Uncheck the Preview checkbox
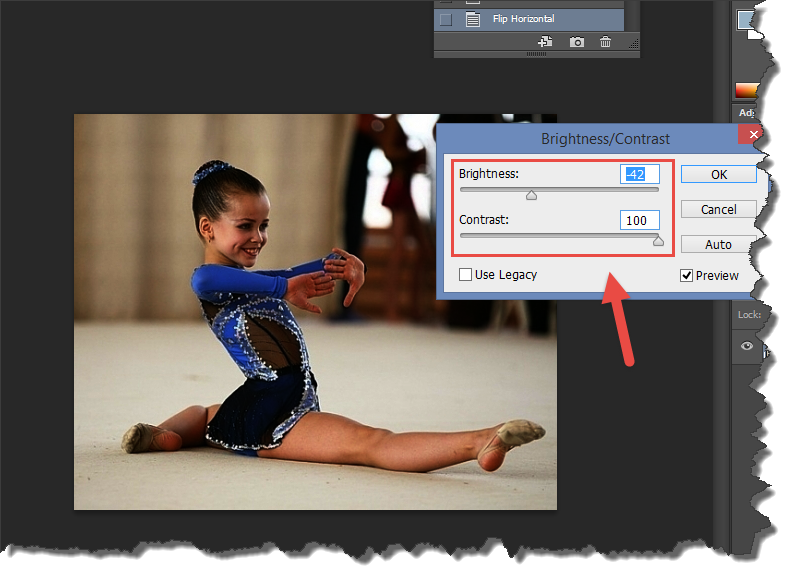The image size is (796, 581). [686, 275]
